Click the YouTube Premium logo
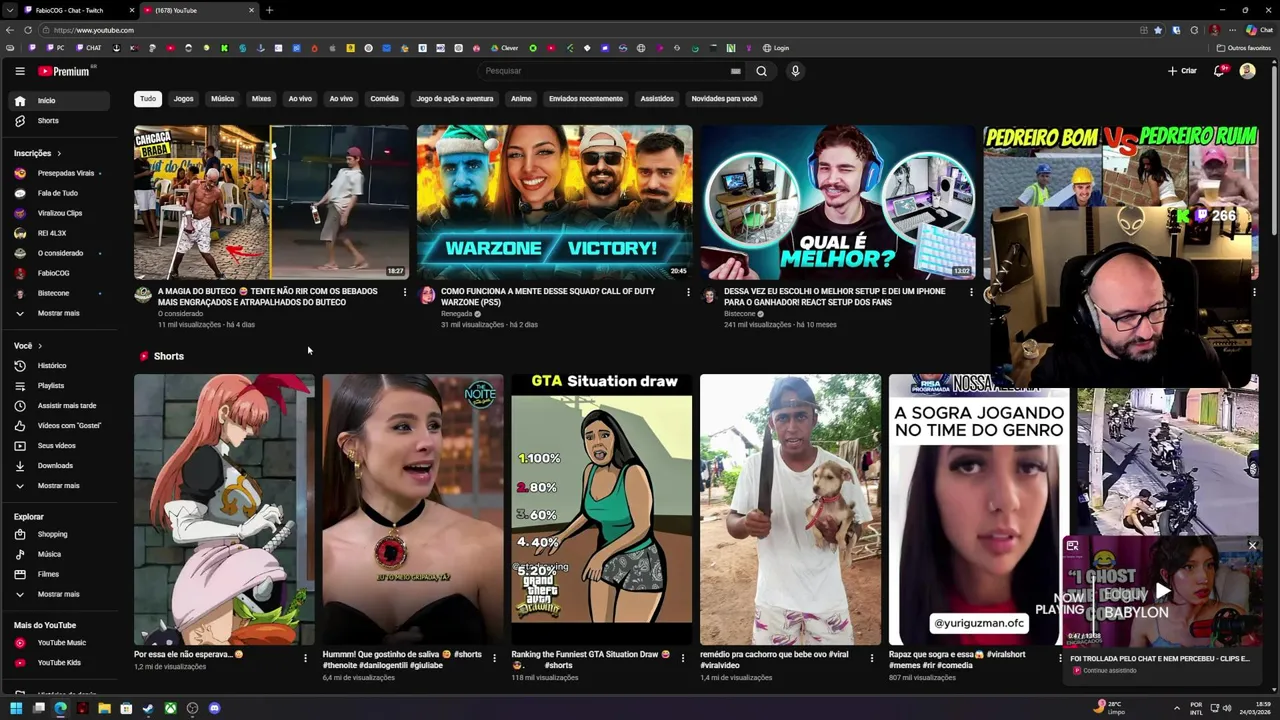The width and height of the screenshot is (1280, 720). coord(64,71)
